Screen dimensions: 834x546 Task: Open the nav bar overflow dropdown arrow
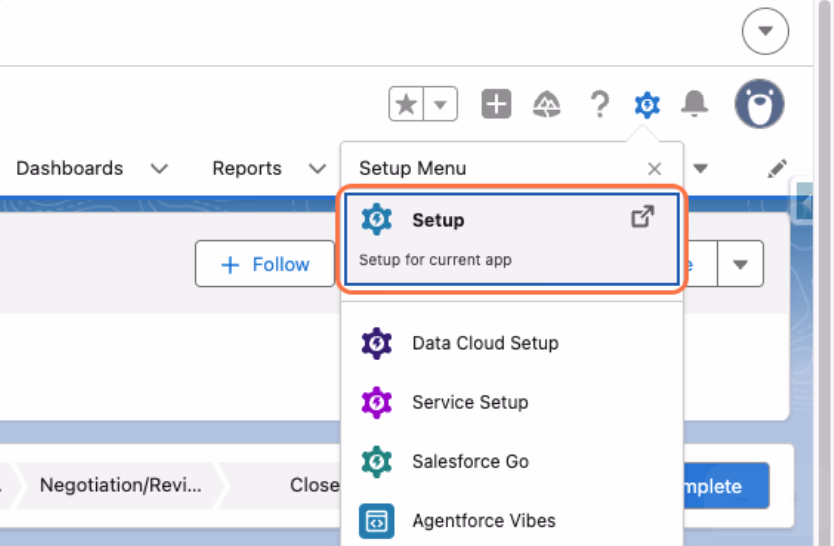point(700,169)
